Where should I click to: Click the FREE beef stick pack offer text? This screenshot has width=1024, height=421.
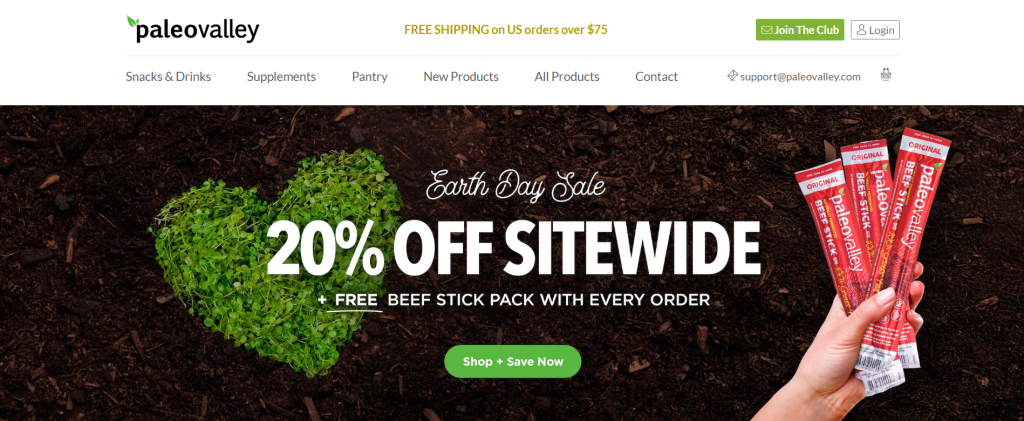pos(513,300)
